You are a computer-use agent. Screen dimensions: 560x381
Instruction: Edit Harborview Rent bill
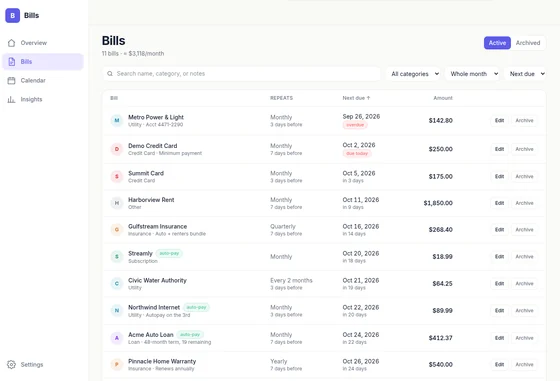pyautogui.click(x=499, y=203)
